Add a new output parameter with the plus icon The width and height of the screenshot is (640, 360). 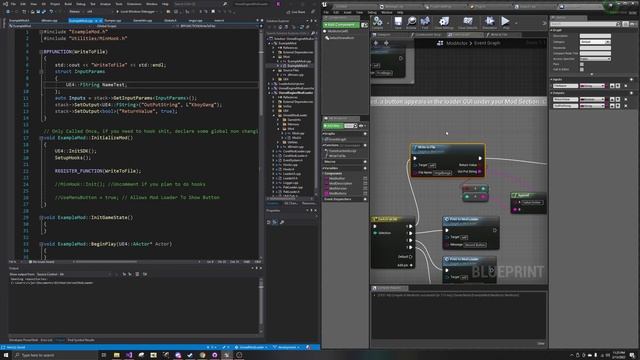tap(631, 93)
